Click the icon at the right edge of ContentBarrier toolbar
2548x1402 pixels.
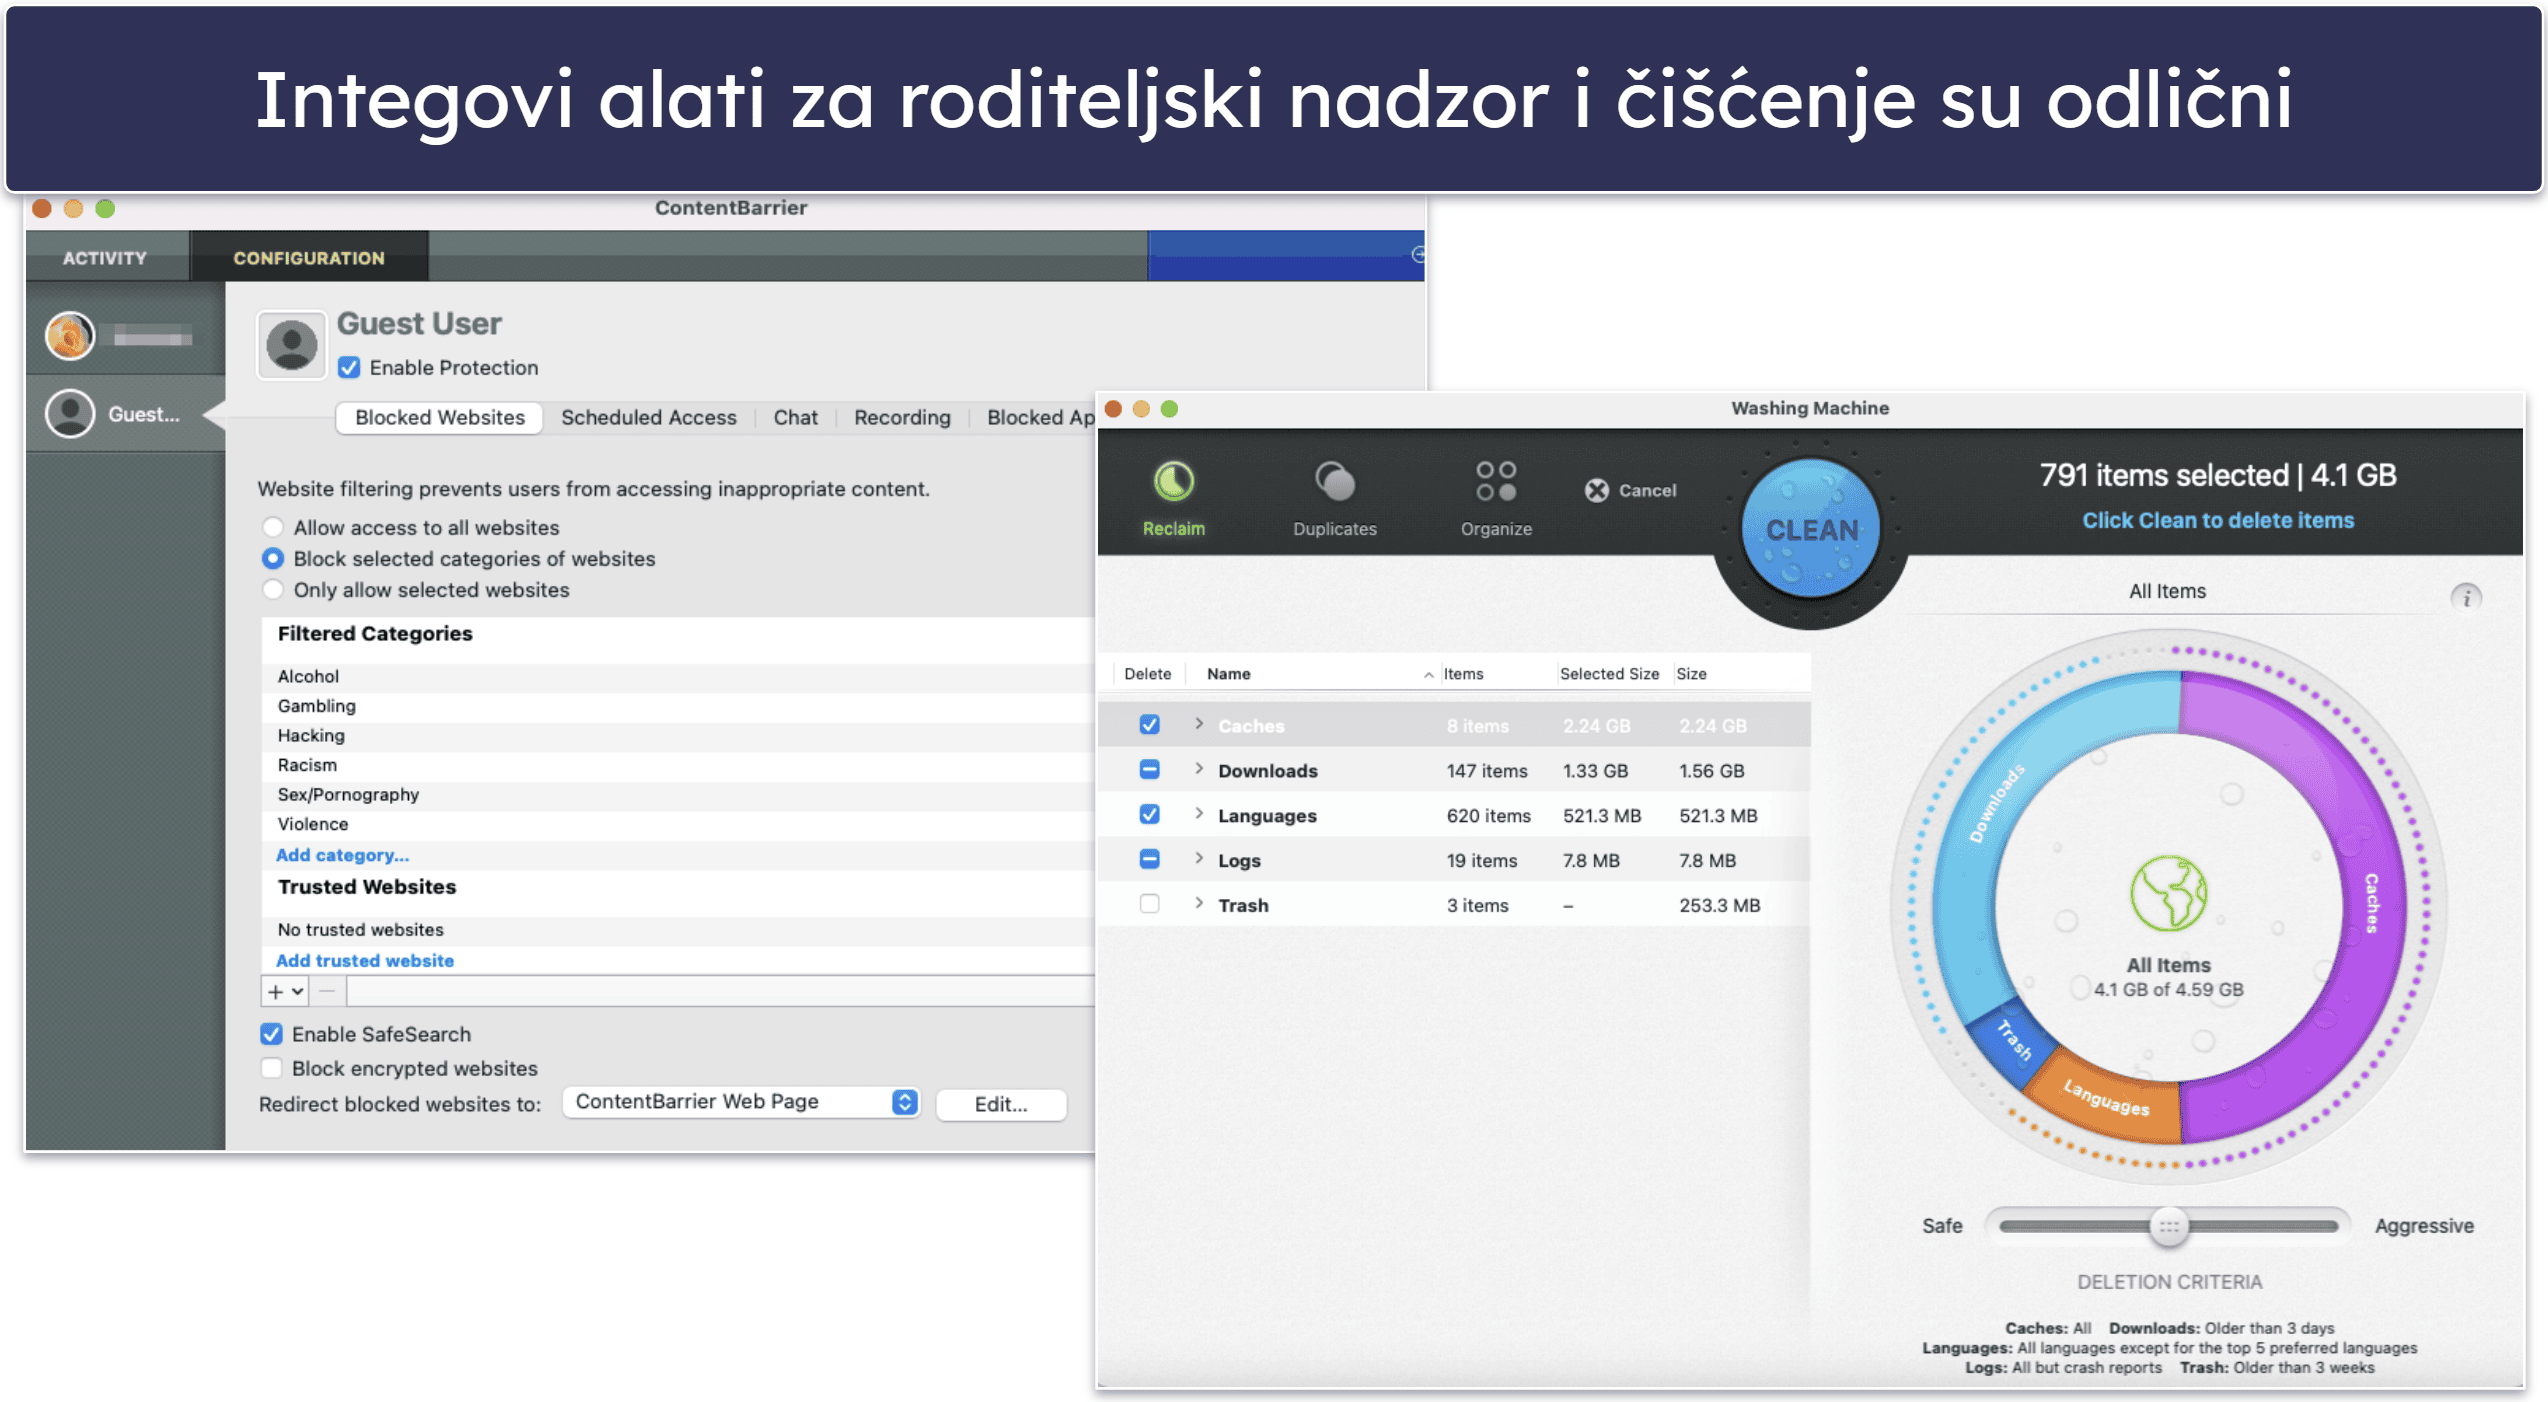tap(1418, 255)
